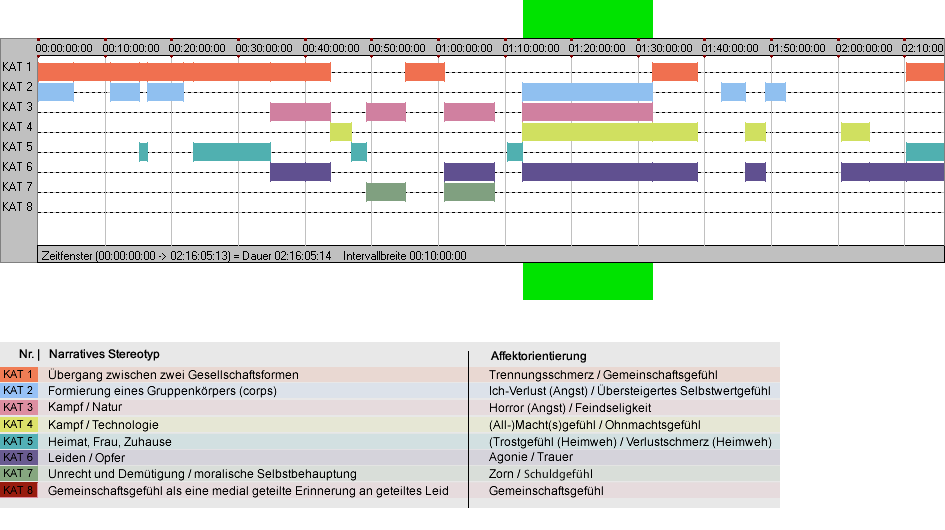Screen dimensions: 945x530
Task: Click the teal KAT 5 legend swatch
Action: (19, 441)
